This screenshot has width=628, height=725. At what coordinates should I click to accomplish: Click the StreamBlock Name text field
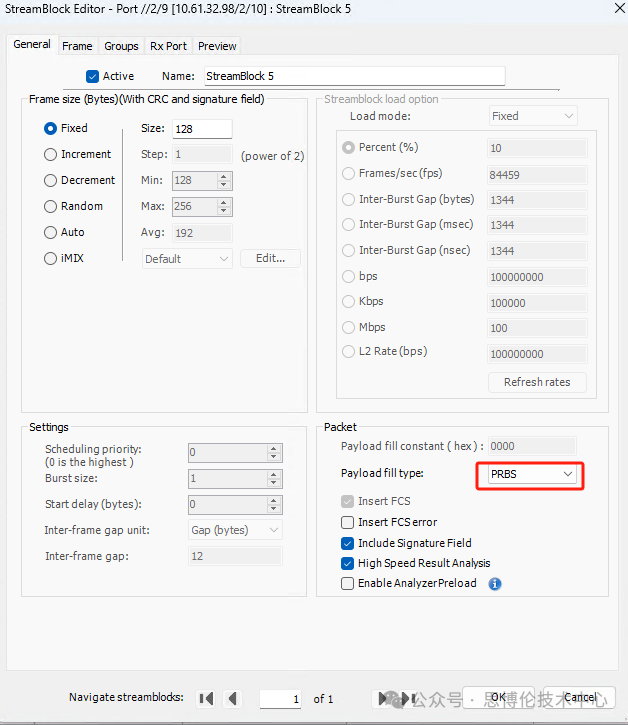point(353,76)
